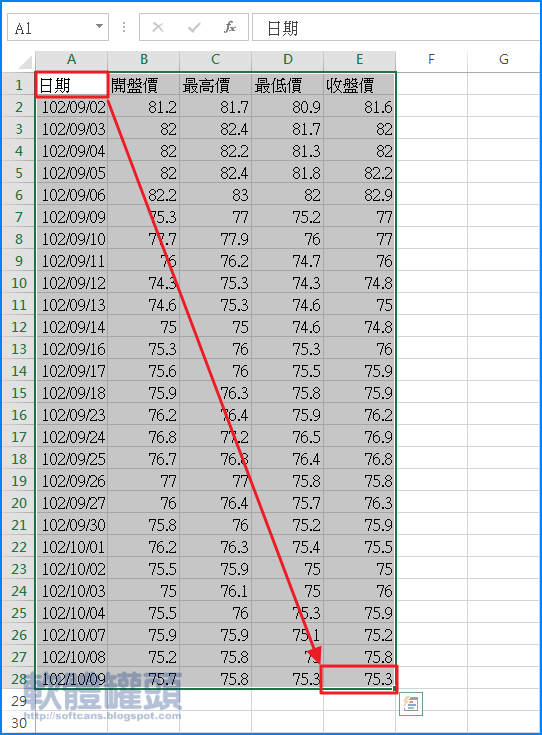
Task: Click cell E26 with value 75.2
Action: [359, 635]
